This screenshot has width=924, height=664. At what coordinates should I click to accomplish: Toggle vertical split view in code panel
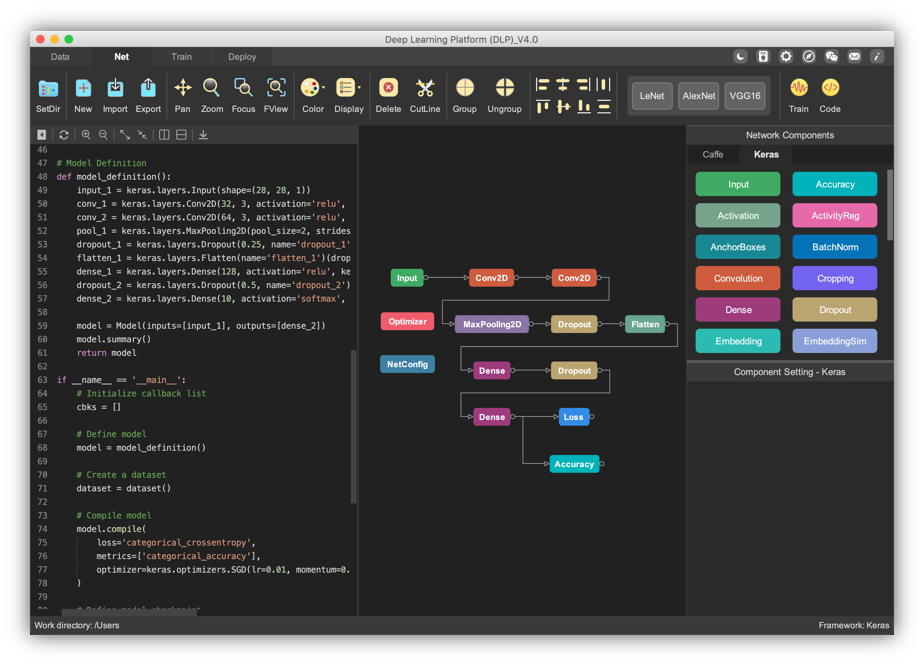click(164, 135)
